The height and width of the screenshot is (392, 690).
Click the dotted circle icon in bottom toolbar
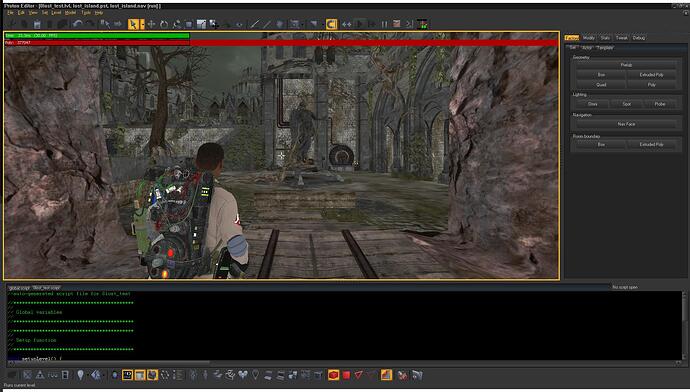tap(165, 375)
